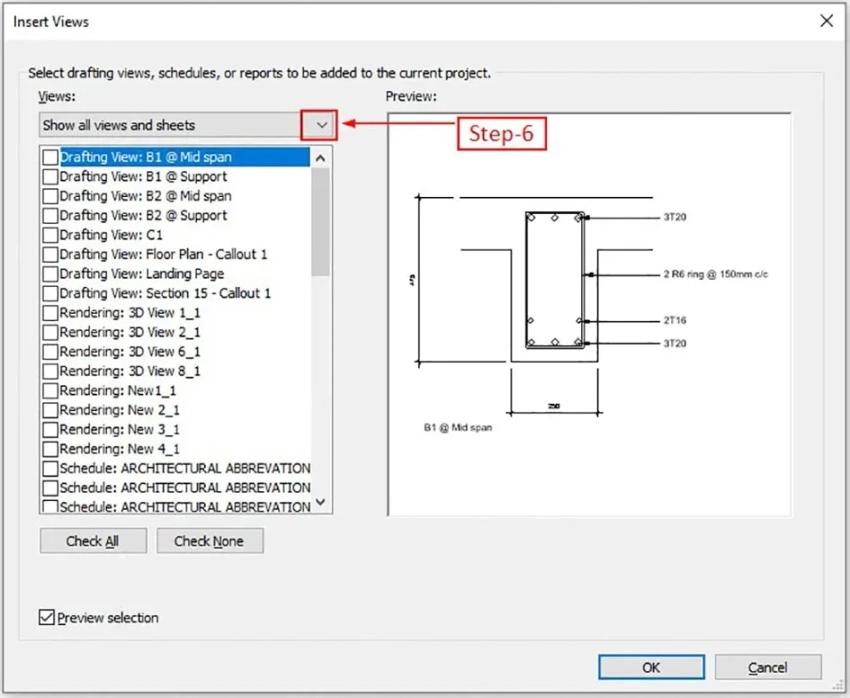Viewport: 850px width, 698px height.
Task: Check Drafting View: B1 @ Mid span checkbox
Action: click(x=50, y=157)
